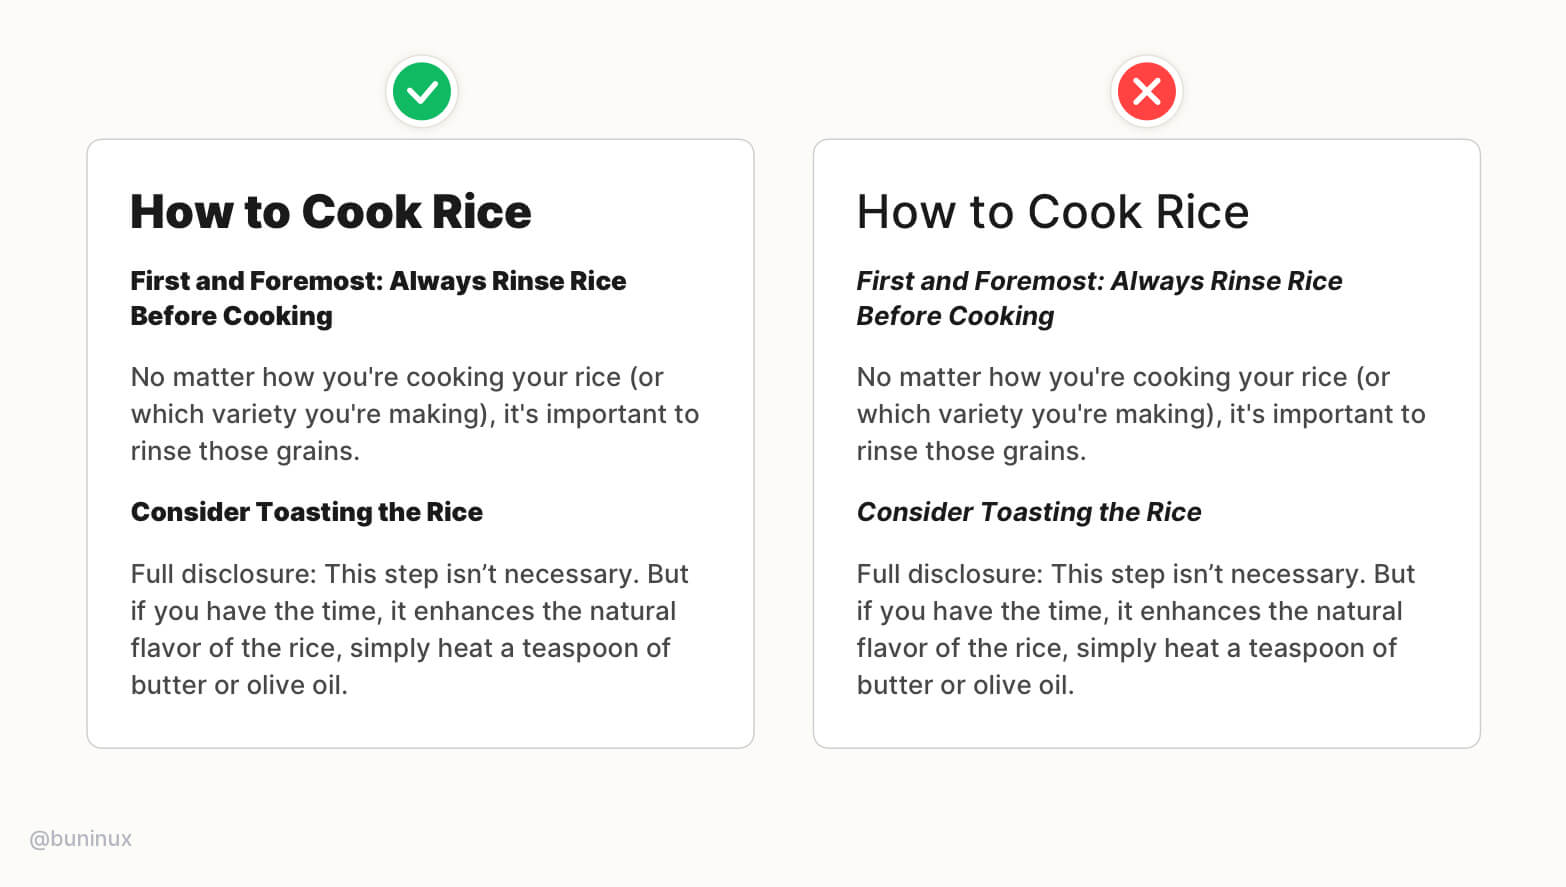Click "Full disclosure" paragraph in left card

pos(410,629)
